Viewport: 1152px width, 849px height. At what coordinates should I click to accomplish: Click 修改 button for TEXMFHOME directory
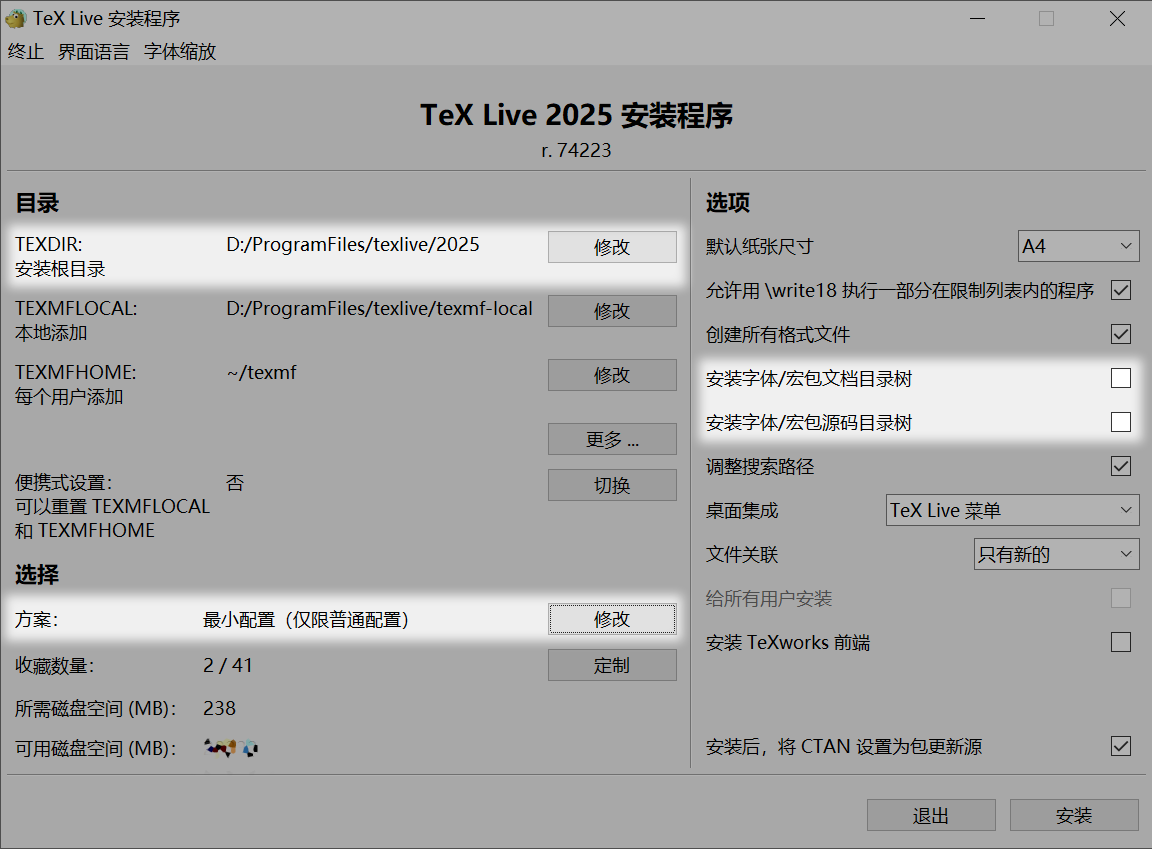point(612,375)
